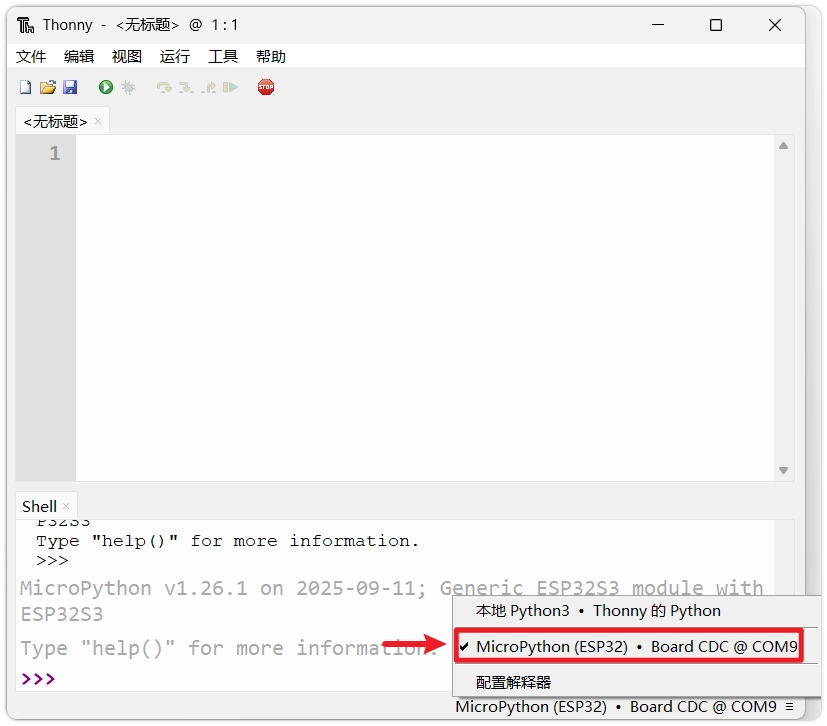The image size is (827, 726).
Task: Click the editor scrollbar down arrow
Action: coord(784,470)
